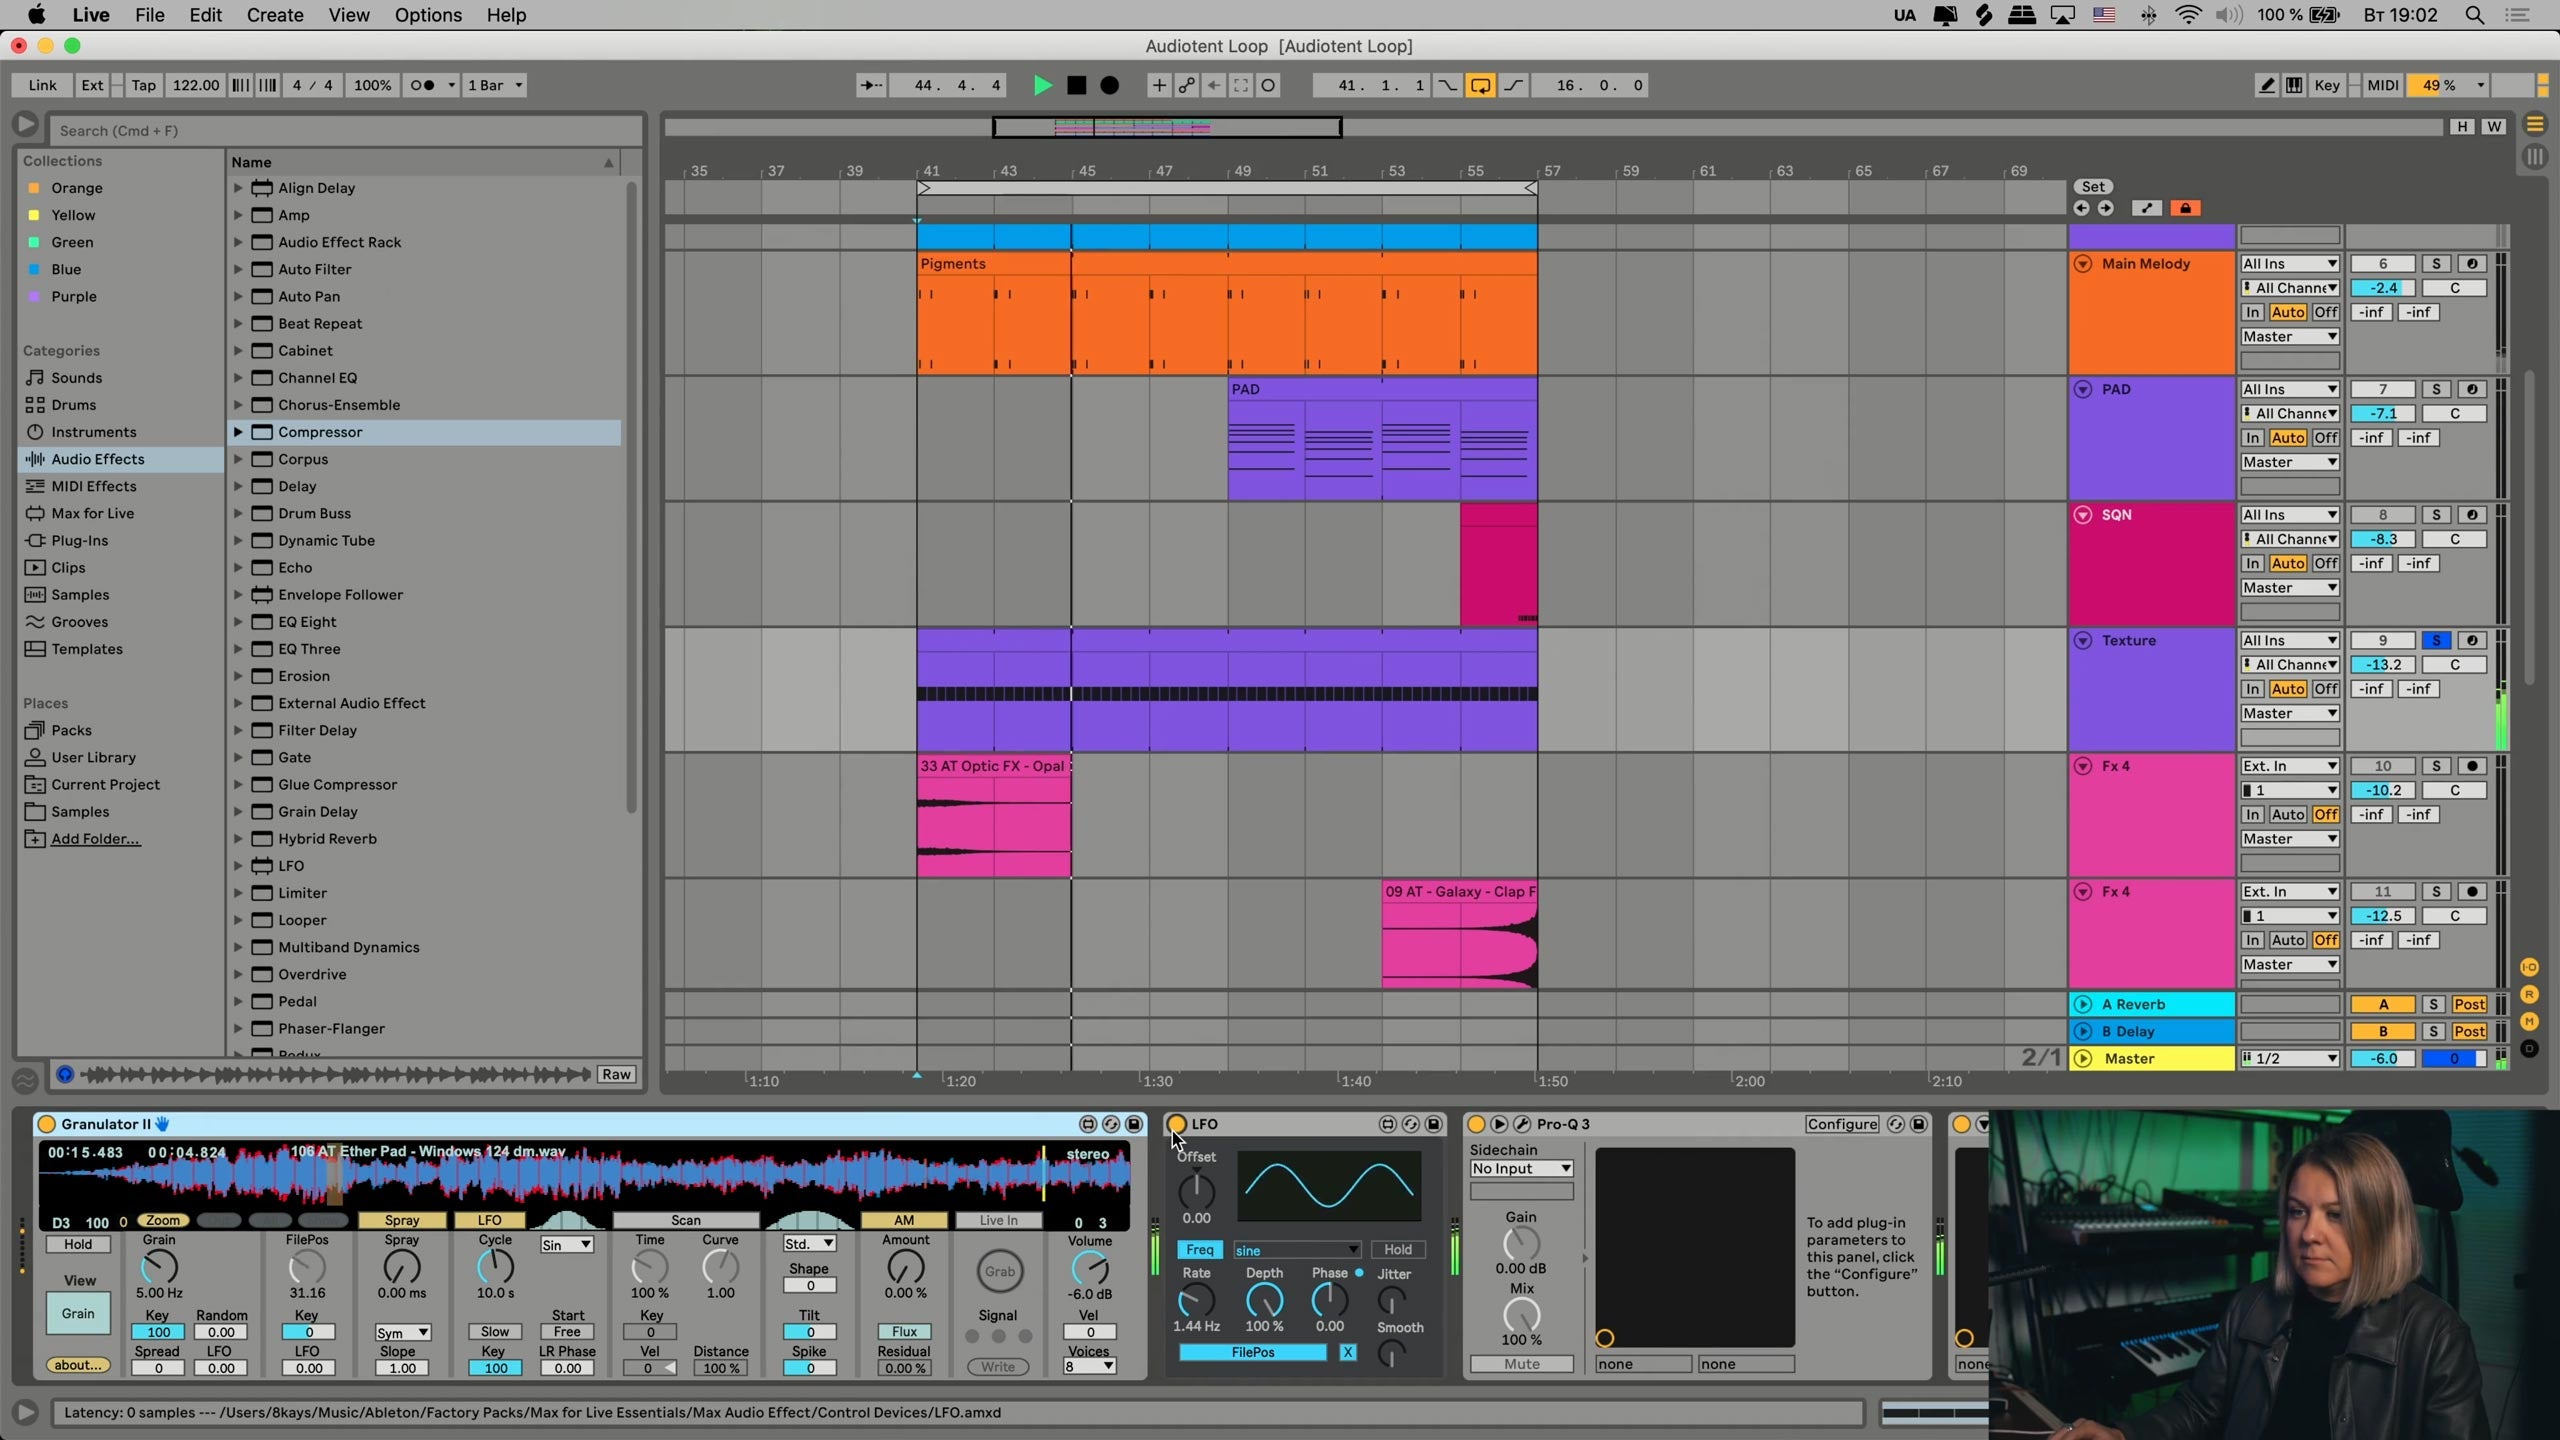Click the Follow playback arrow icon

click(871, 85)
